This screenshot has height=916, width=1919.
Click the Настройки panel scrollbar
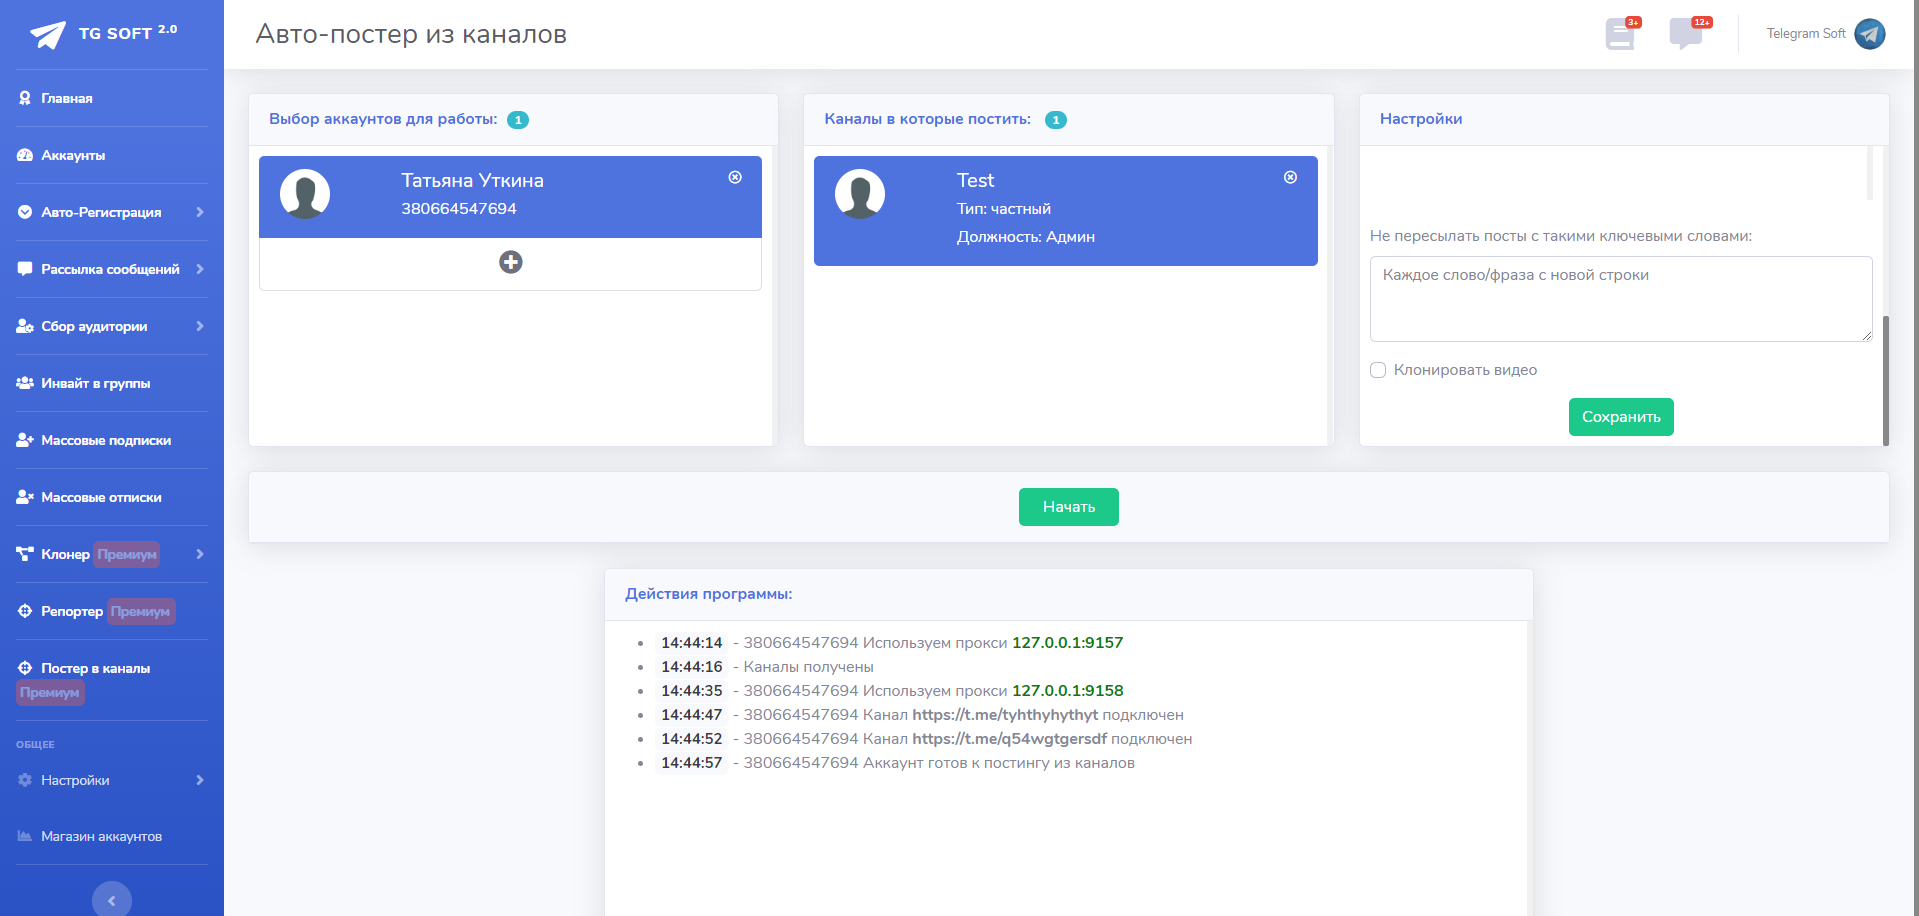1886,380
